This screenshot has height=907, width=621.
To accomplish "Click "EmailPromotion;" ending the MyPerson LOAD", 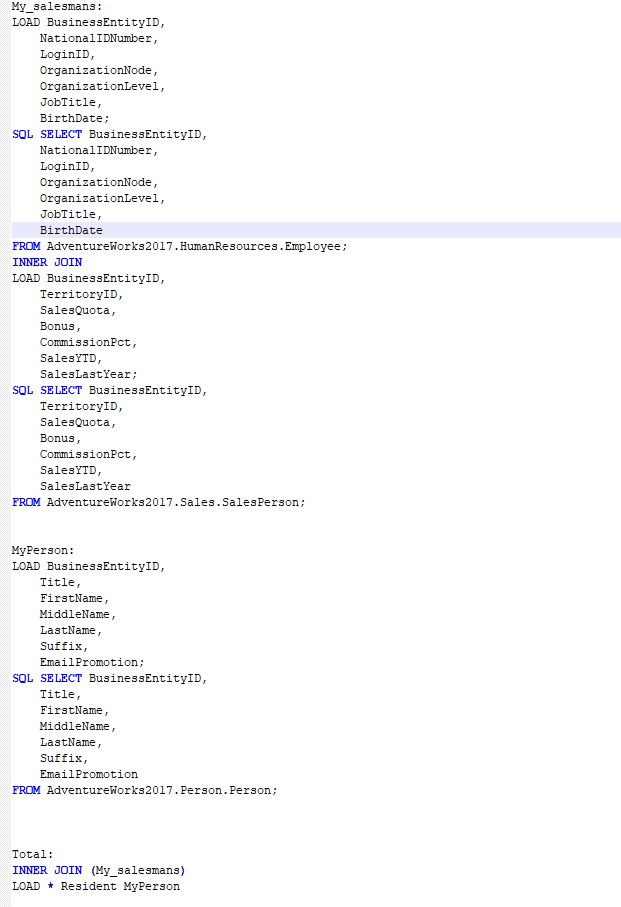I will pyautogui.click(x=92, y=663).
